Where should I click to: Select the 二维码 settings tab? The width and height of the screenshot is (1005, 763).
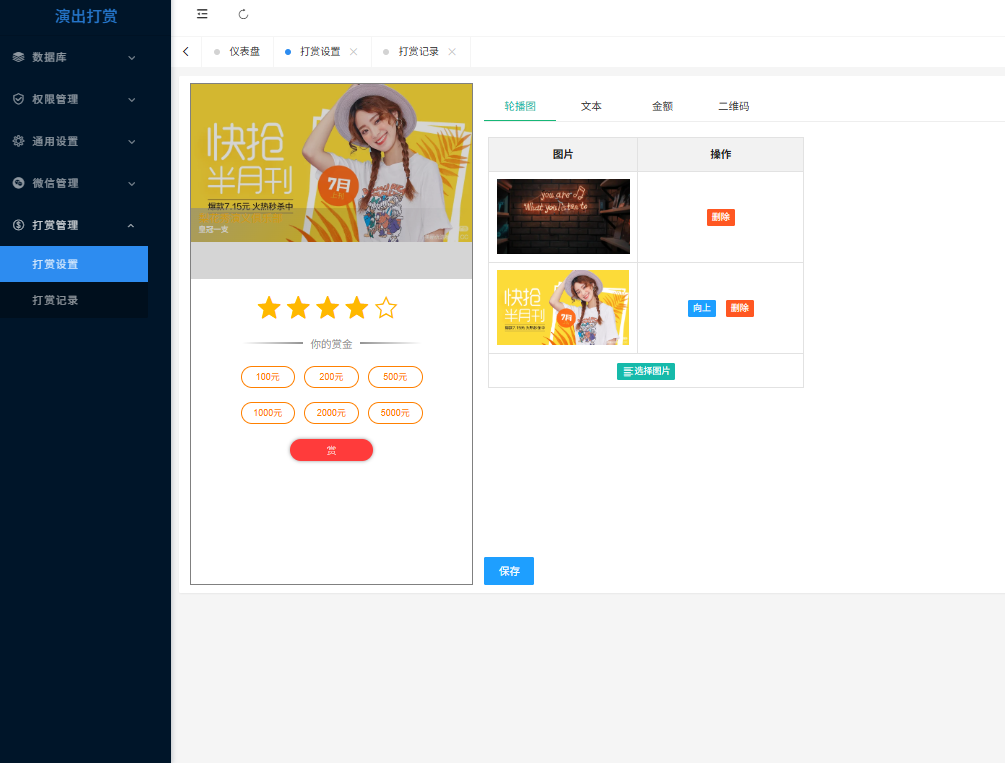(733, 106)
